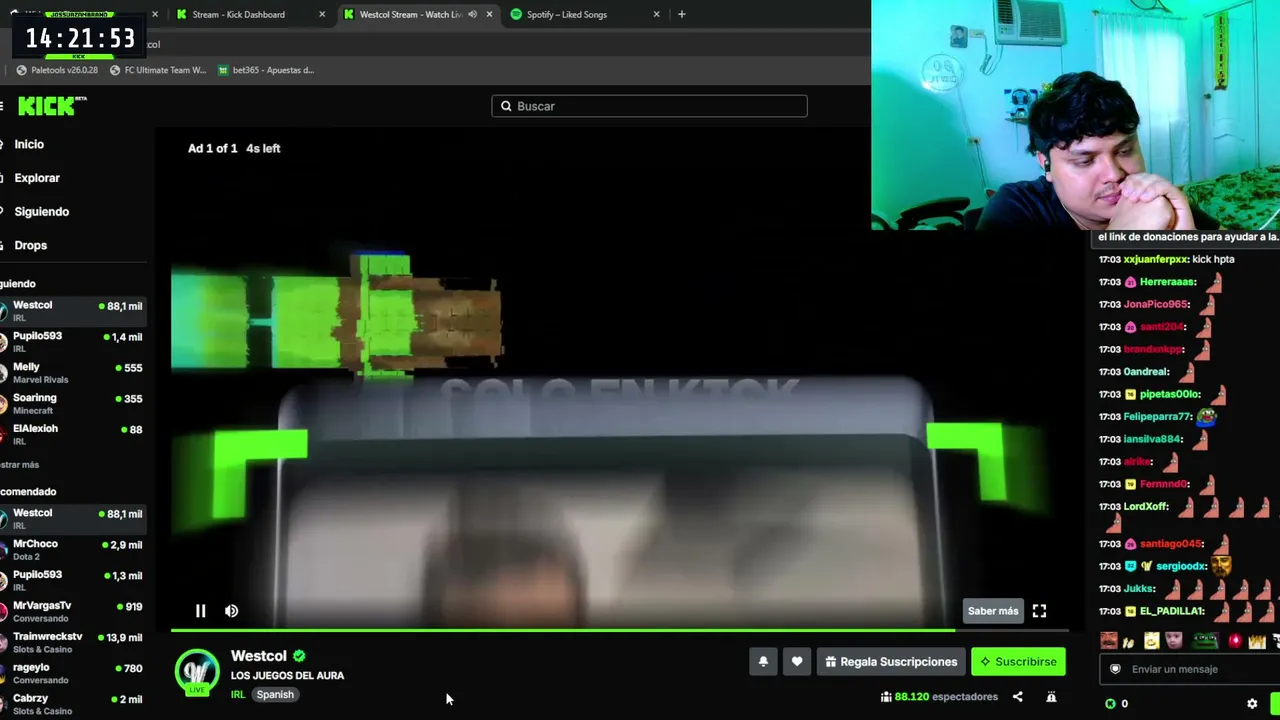Click the report siren icon below Suscribirse
1280x720 pixels.
1051,697
